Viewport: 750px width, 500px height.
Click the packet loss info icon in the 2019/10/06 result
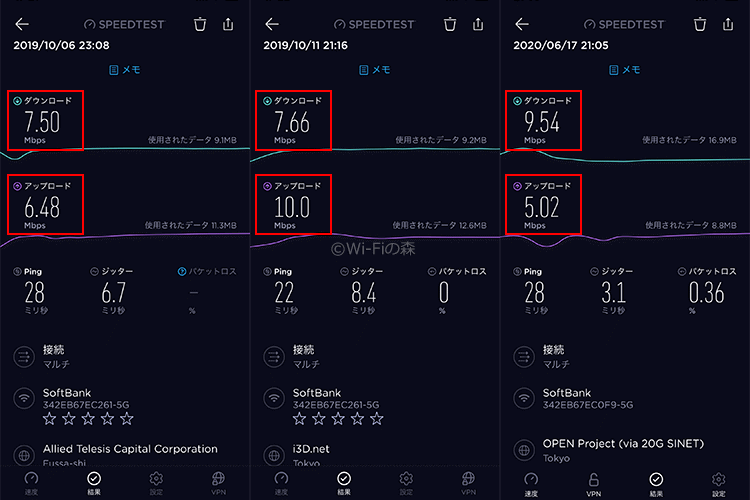(182, 272)
